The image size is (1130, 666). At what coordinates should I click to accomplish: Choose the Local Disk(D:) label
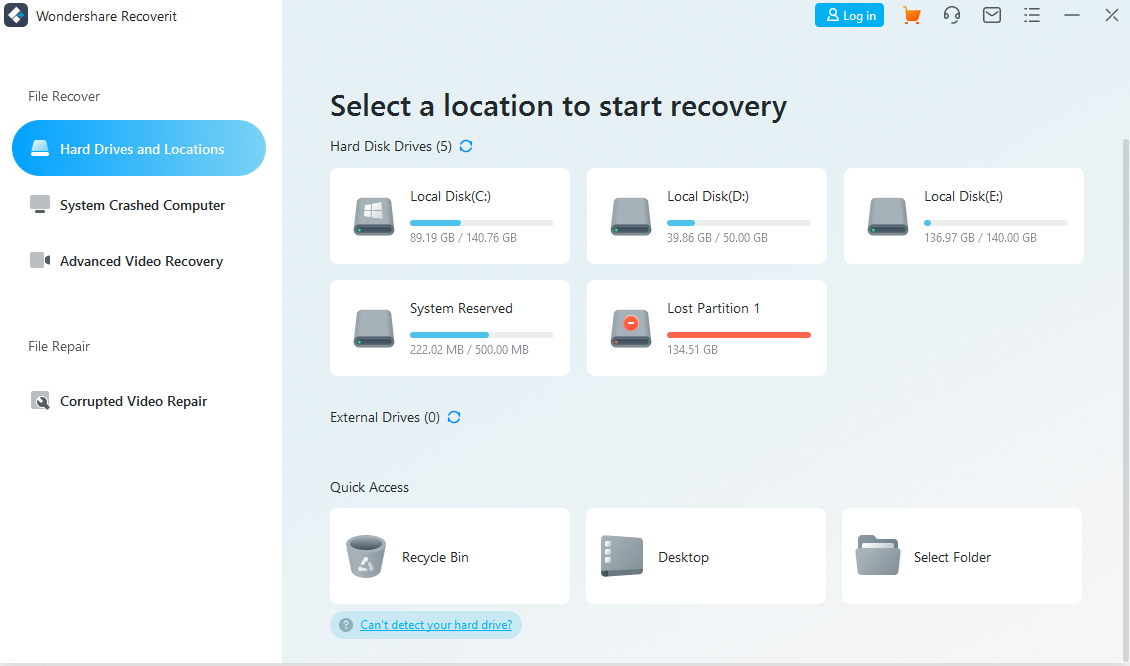pos(708,197)
